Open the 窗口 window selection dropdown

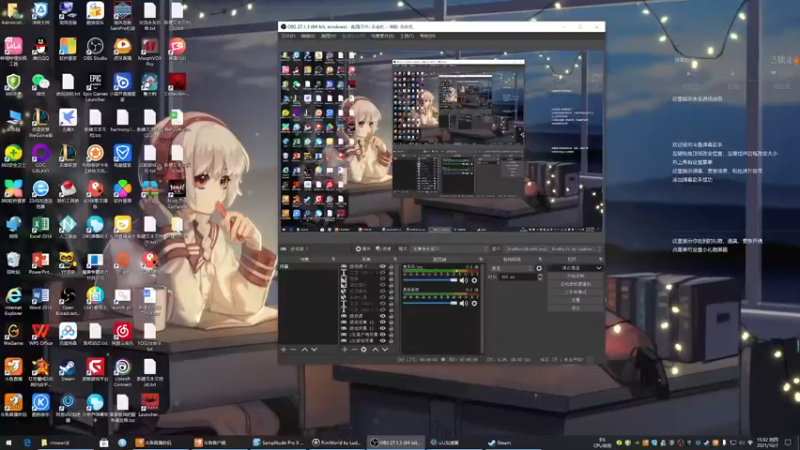coord(553,248)
